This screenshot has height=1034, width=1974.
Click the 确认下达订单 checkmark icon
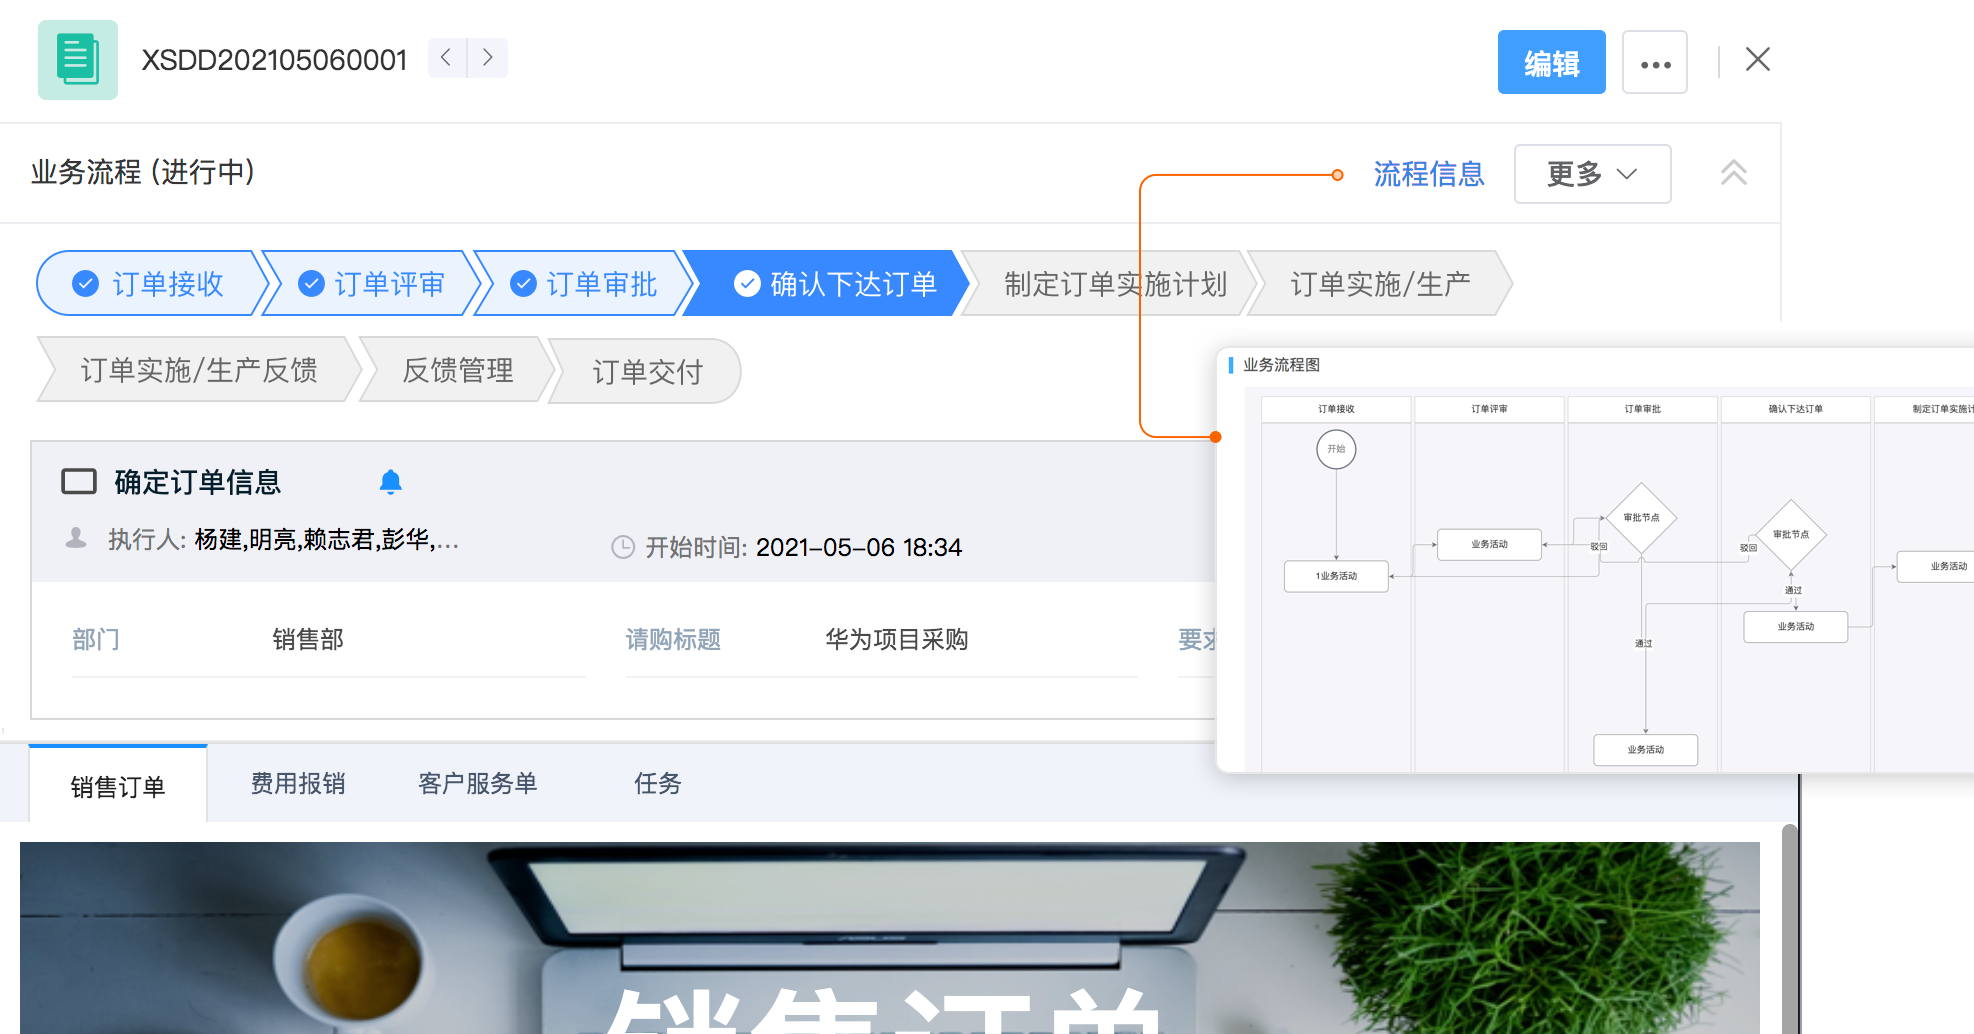coord(747,284)
